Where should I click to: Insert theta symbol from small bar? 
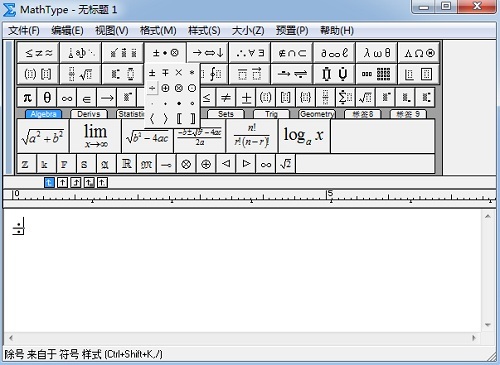(x=47, y=98)
